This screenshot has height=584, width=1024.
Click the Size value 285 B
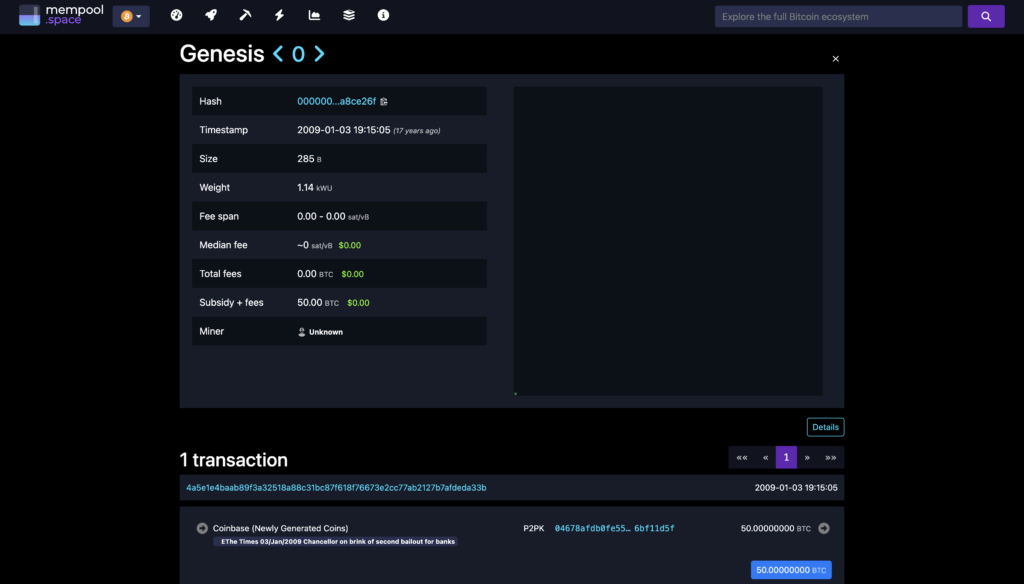point(309,159)
